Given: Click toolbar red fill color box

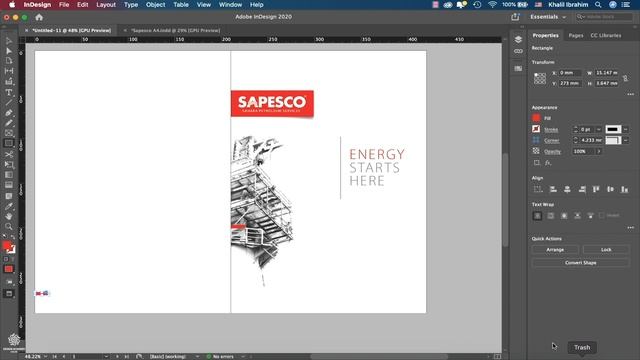Looking at the screenshot, I should (7, 245).
